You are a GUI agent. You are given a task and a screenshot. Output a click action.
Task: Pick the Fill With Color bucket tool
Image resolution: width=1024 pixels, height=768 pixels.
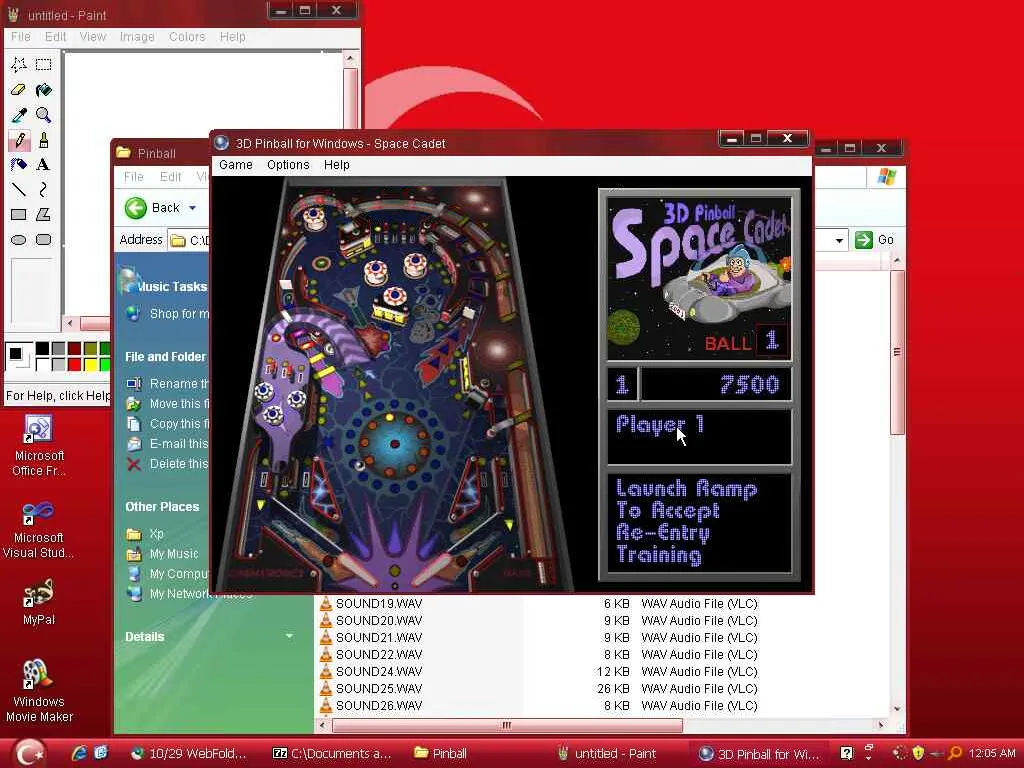(44, 89)
